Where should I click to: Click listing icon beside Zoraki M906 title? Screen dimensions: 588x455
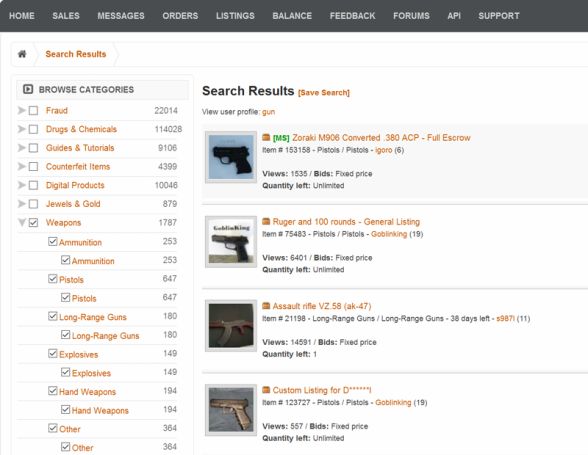266,138
